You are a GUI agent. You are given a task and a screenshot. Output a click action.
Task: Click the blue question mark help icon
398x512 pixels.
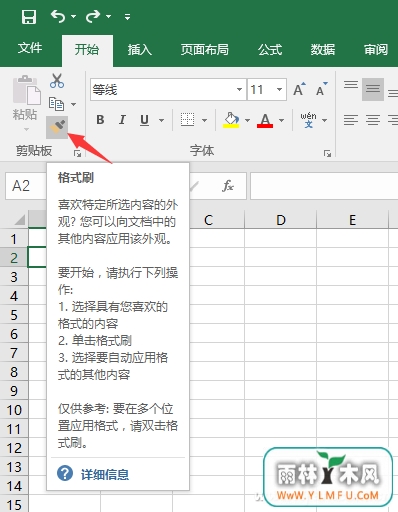click(x=65, y=473)
